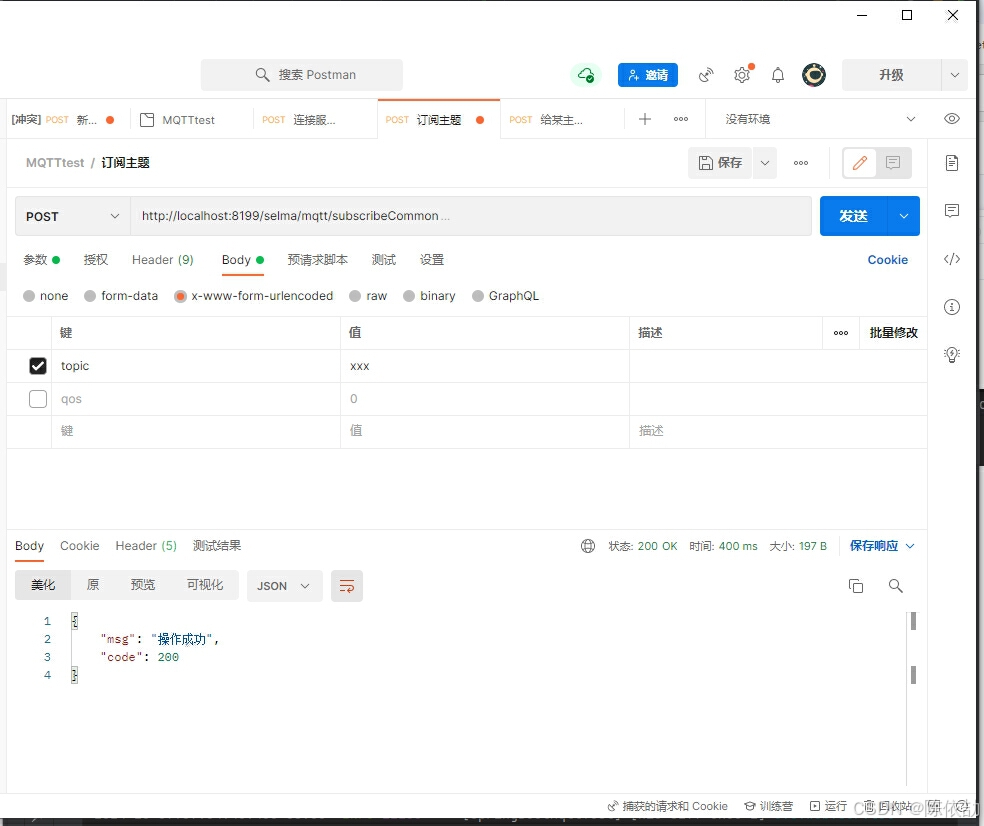Open user avatar menu
Viewport: 984px width, 826px height.
[x=814, y=75]
